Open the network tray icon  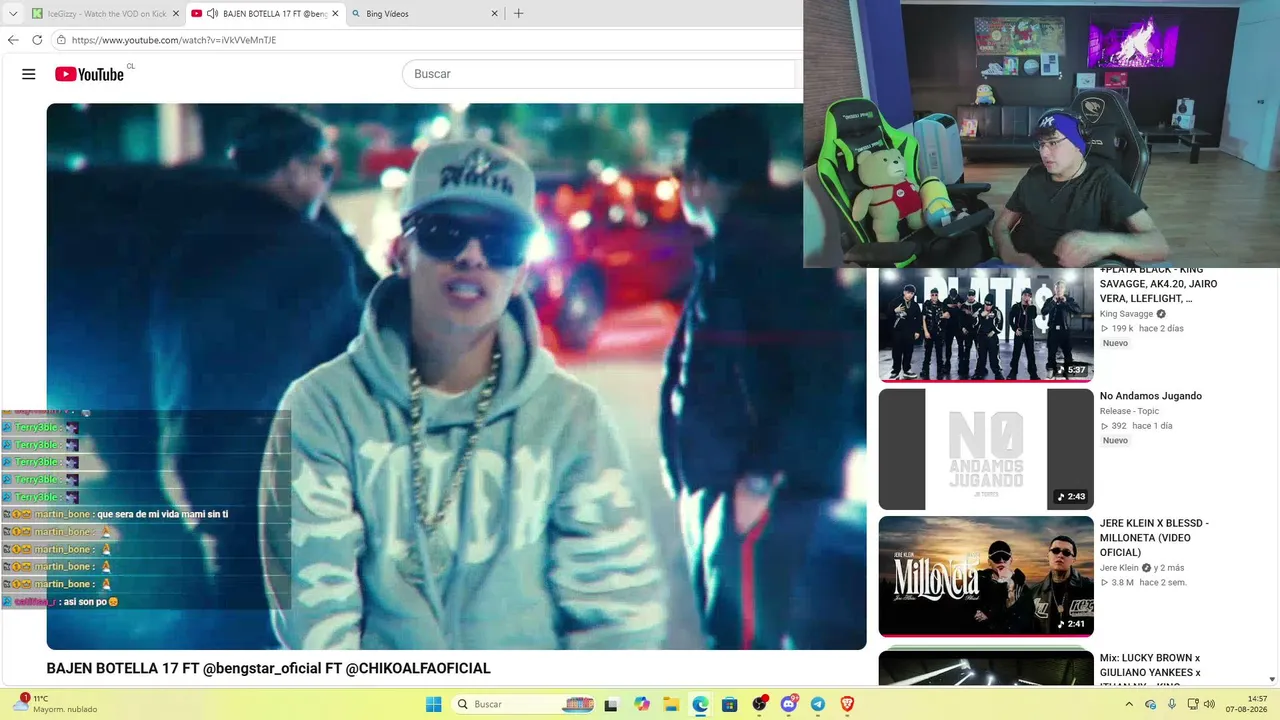click(x=1193, y=704)
